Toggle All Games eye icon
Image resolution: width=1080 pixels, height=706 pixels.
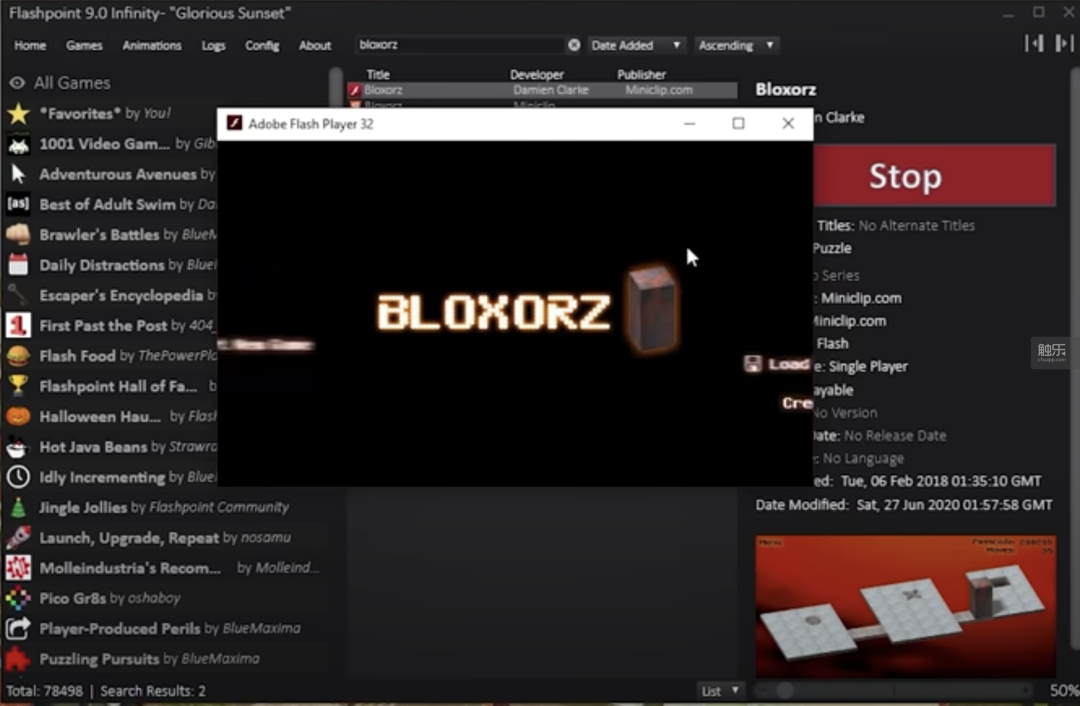[17, 83]
